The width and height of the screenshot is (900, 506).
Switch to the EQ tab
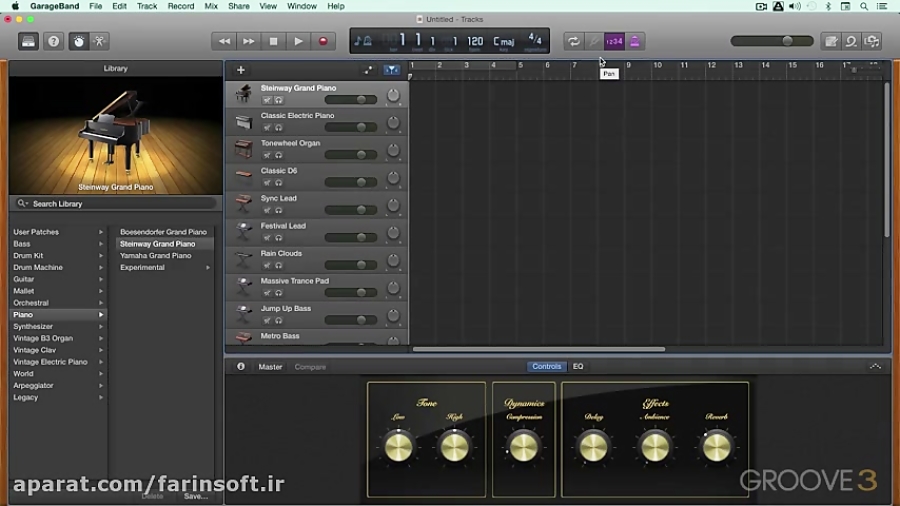[578, 367]
